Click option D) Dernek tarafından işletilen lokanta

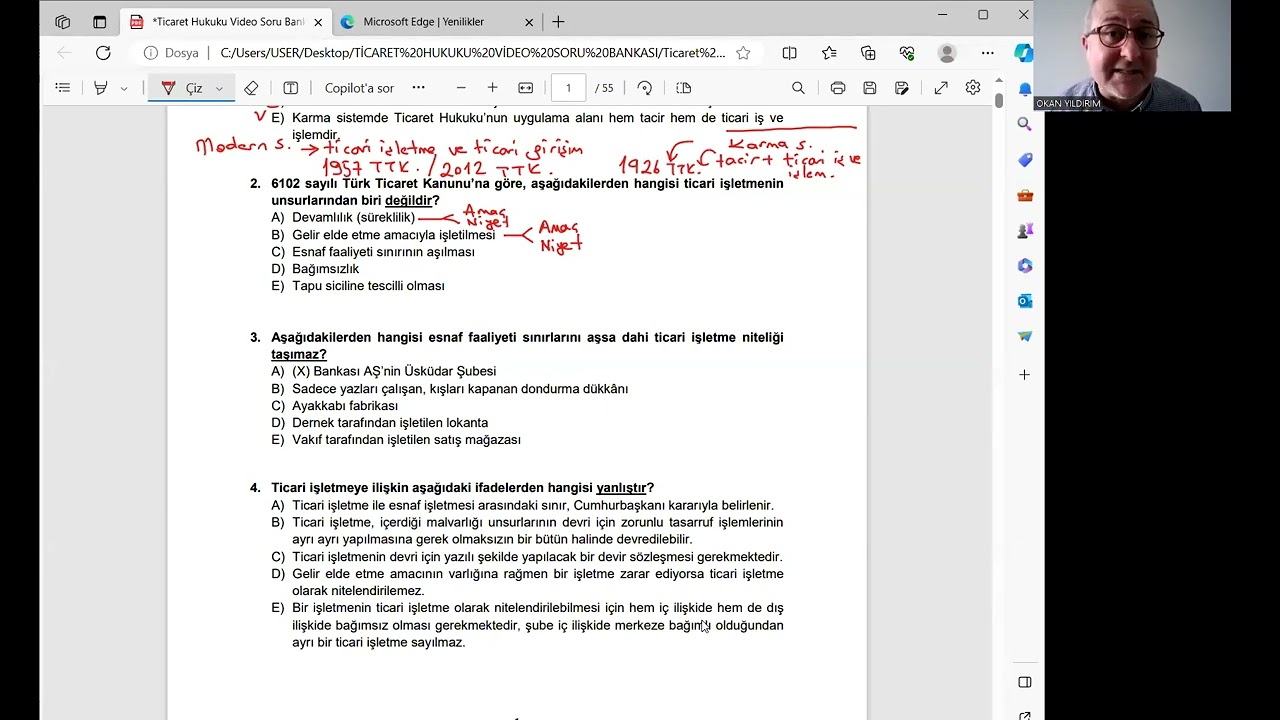click(380, 423)
